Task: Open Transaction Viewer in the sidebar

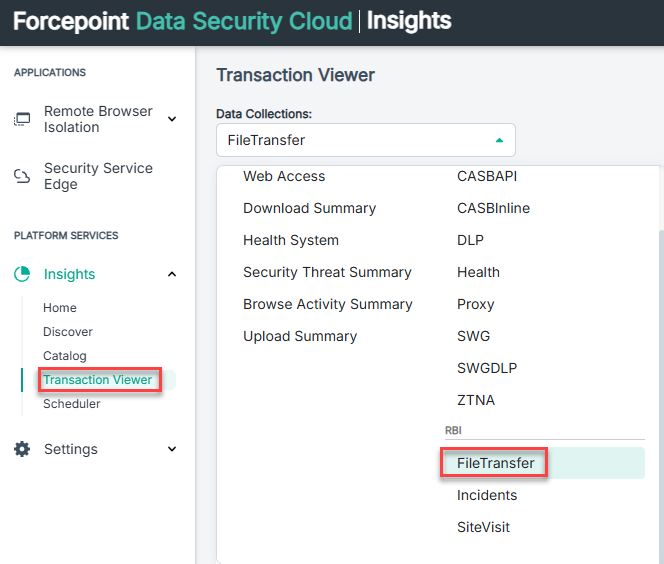Action: pyautogui.click(x=98, y=380)
